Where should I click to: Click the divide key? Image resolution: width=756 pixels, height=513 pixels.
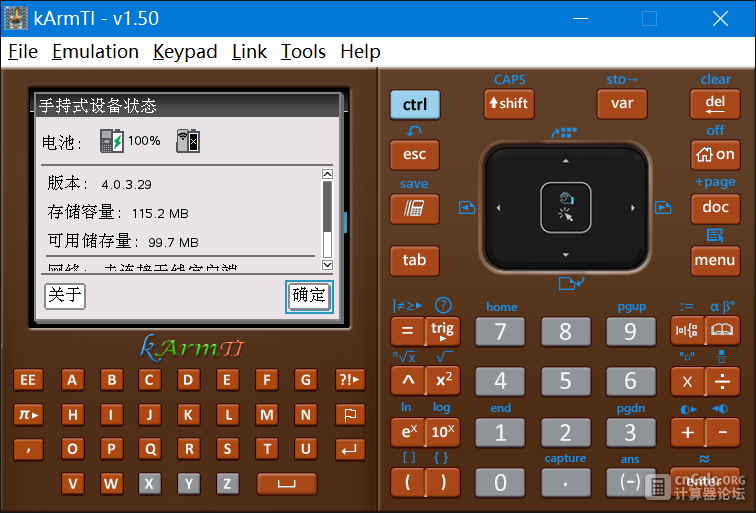pos(722,381)
